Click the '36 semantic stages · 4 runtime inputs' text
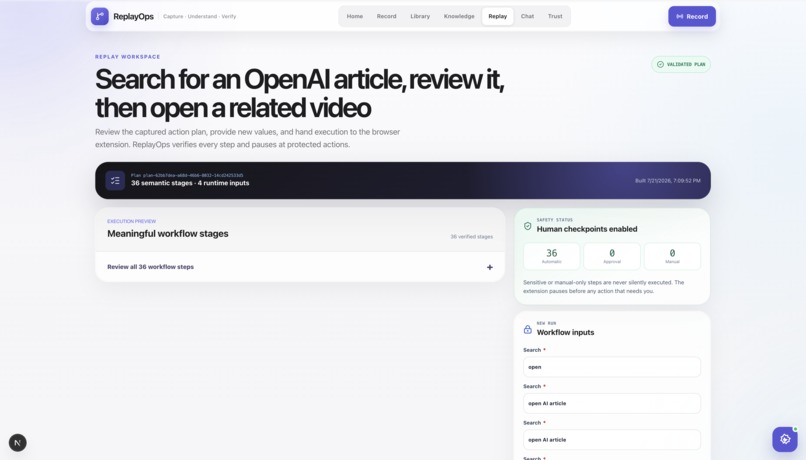The image size is (806, 460). coord(190,183)
